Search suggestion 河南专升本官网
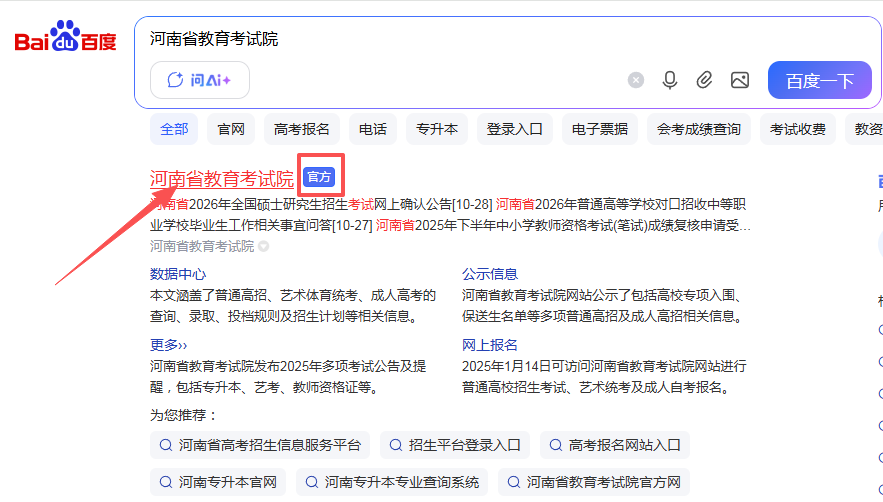Screen dimensions: 883x502 [218, 482]
